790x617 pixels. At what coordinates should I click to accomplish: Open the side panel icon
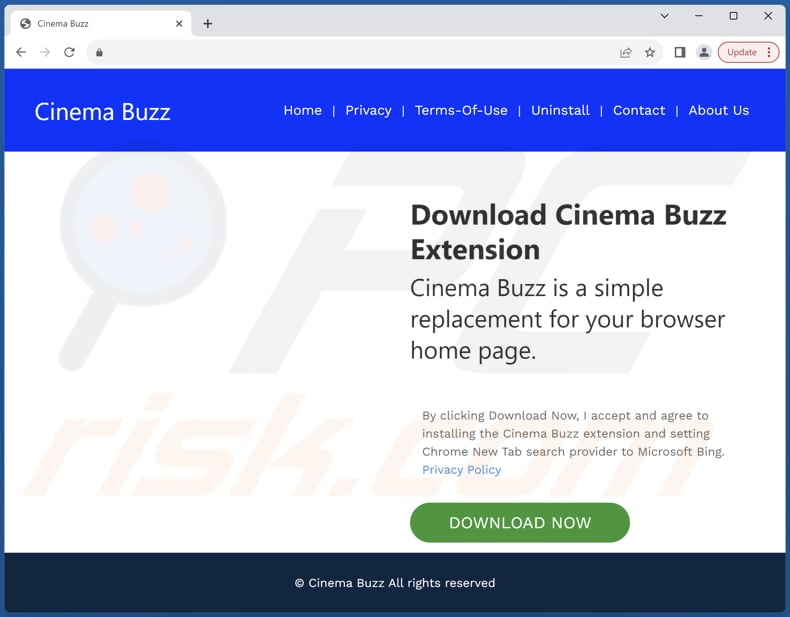pos(680,52)
